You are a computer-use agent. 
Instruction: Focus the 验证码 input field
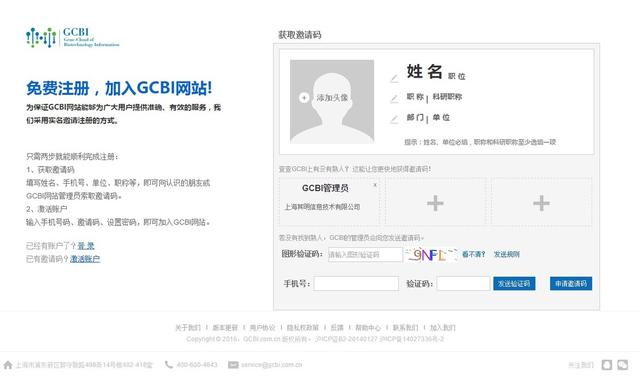point(463,283)
